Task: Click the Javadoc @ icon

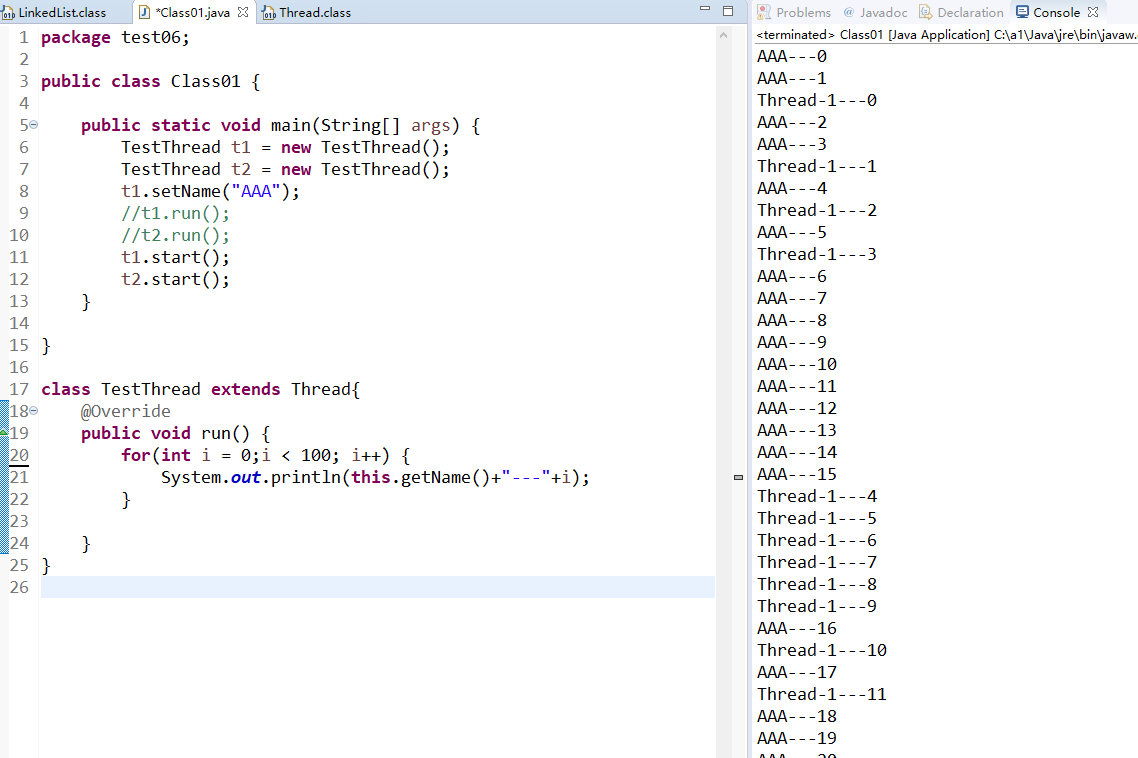Action: [848, 12]
